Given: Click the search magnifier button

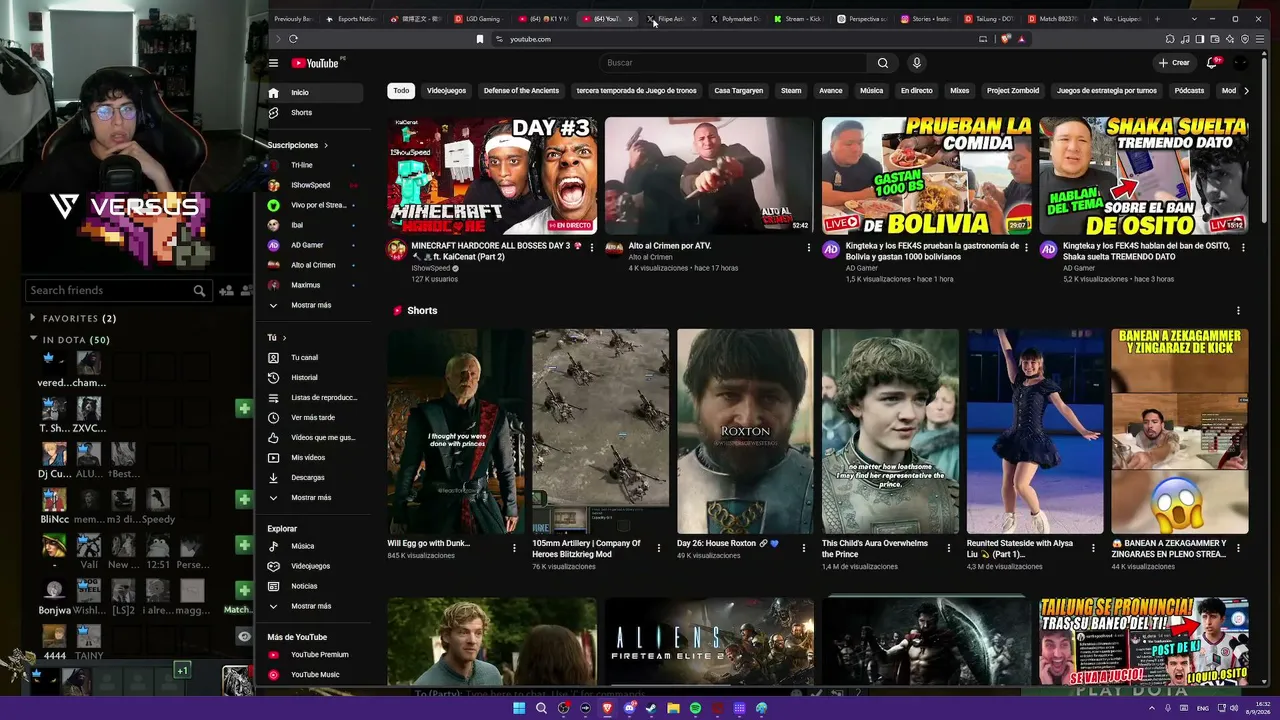Looking at the screenshot, I should tap(883, 63).
